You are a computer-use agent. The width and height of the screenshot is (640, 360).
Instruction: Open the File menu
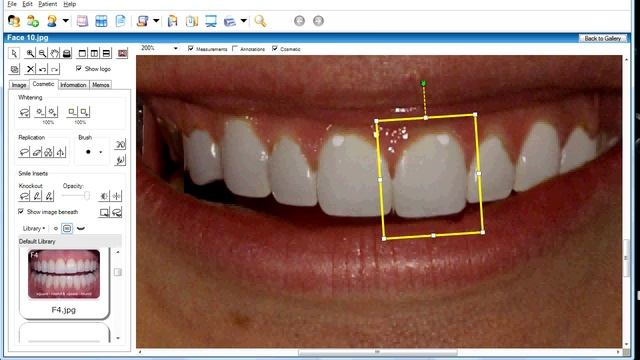point(12,4)
